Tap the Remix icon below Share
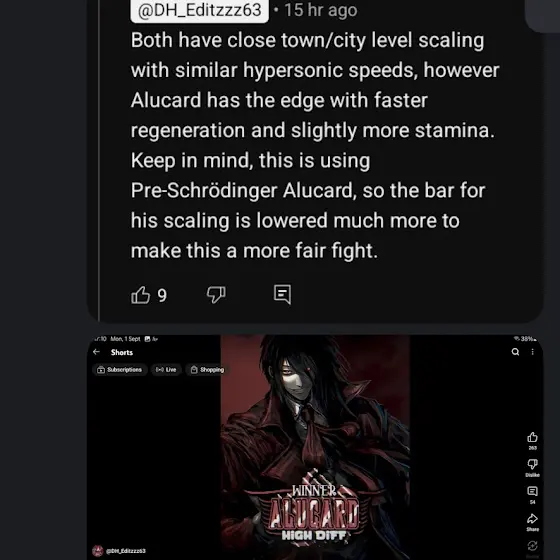The height and width of the screenshot is (560, 560). coord(532,546)
